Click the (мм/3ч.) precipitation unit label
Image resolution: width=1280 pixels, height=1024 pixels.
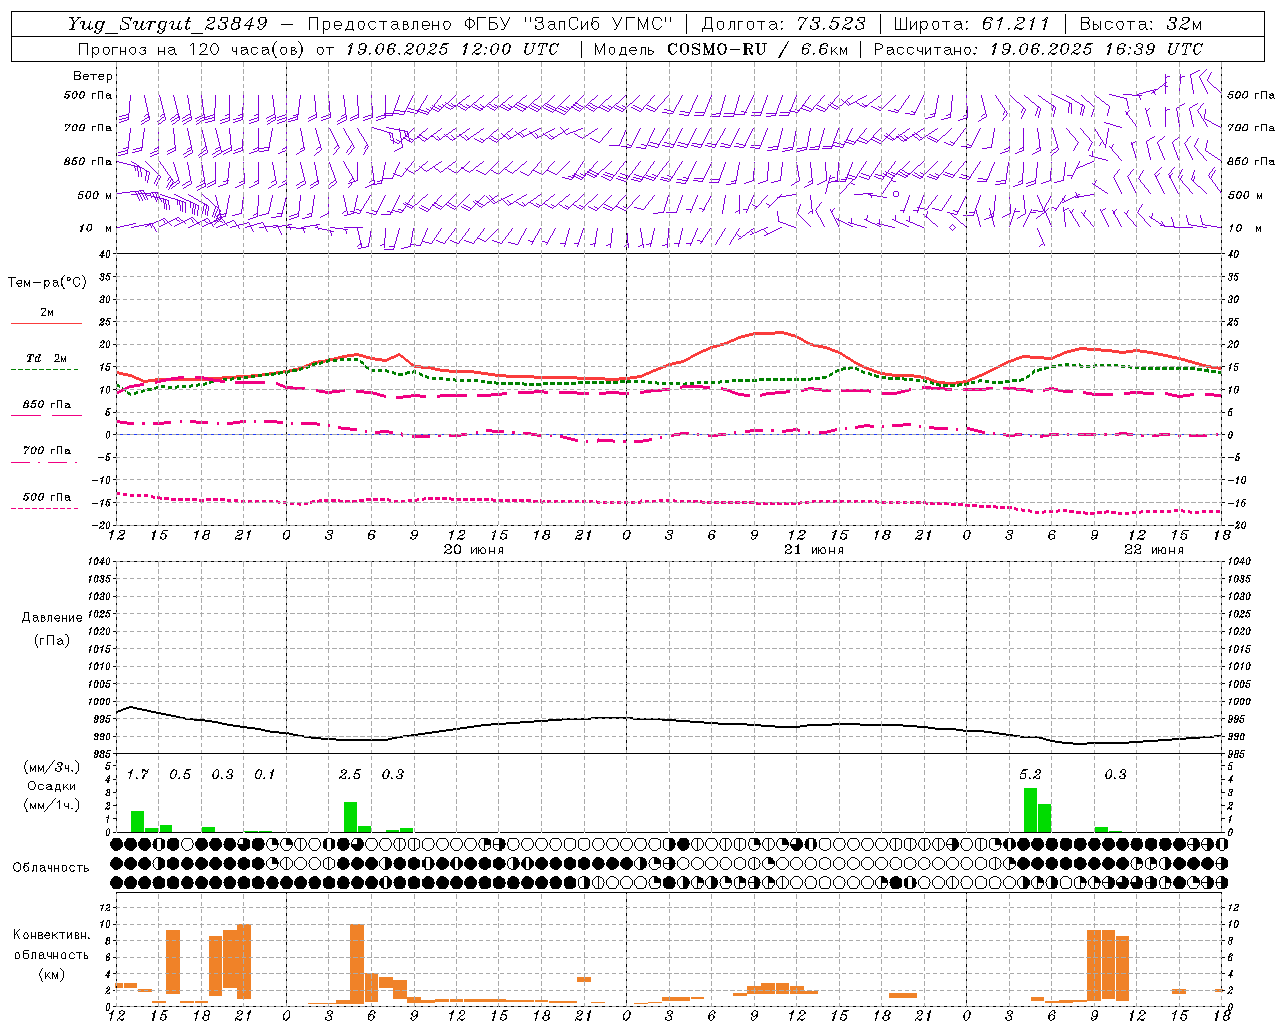[x=51, y=767]
